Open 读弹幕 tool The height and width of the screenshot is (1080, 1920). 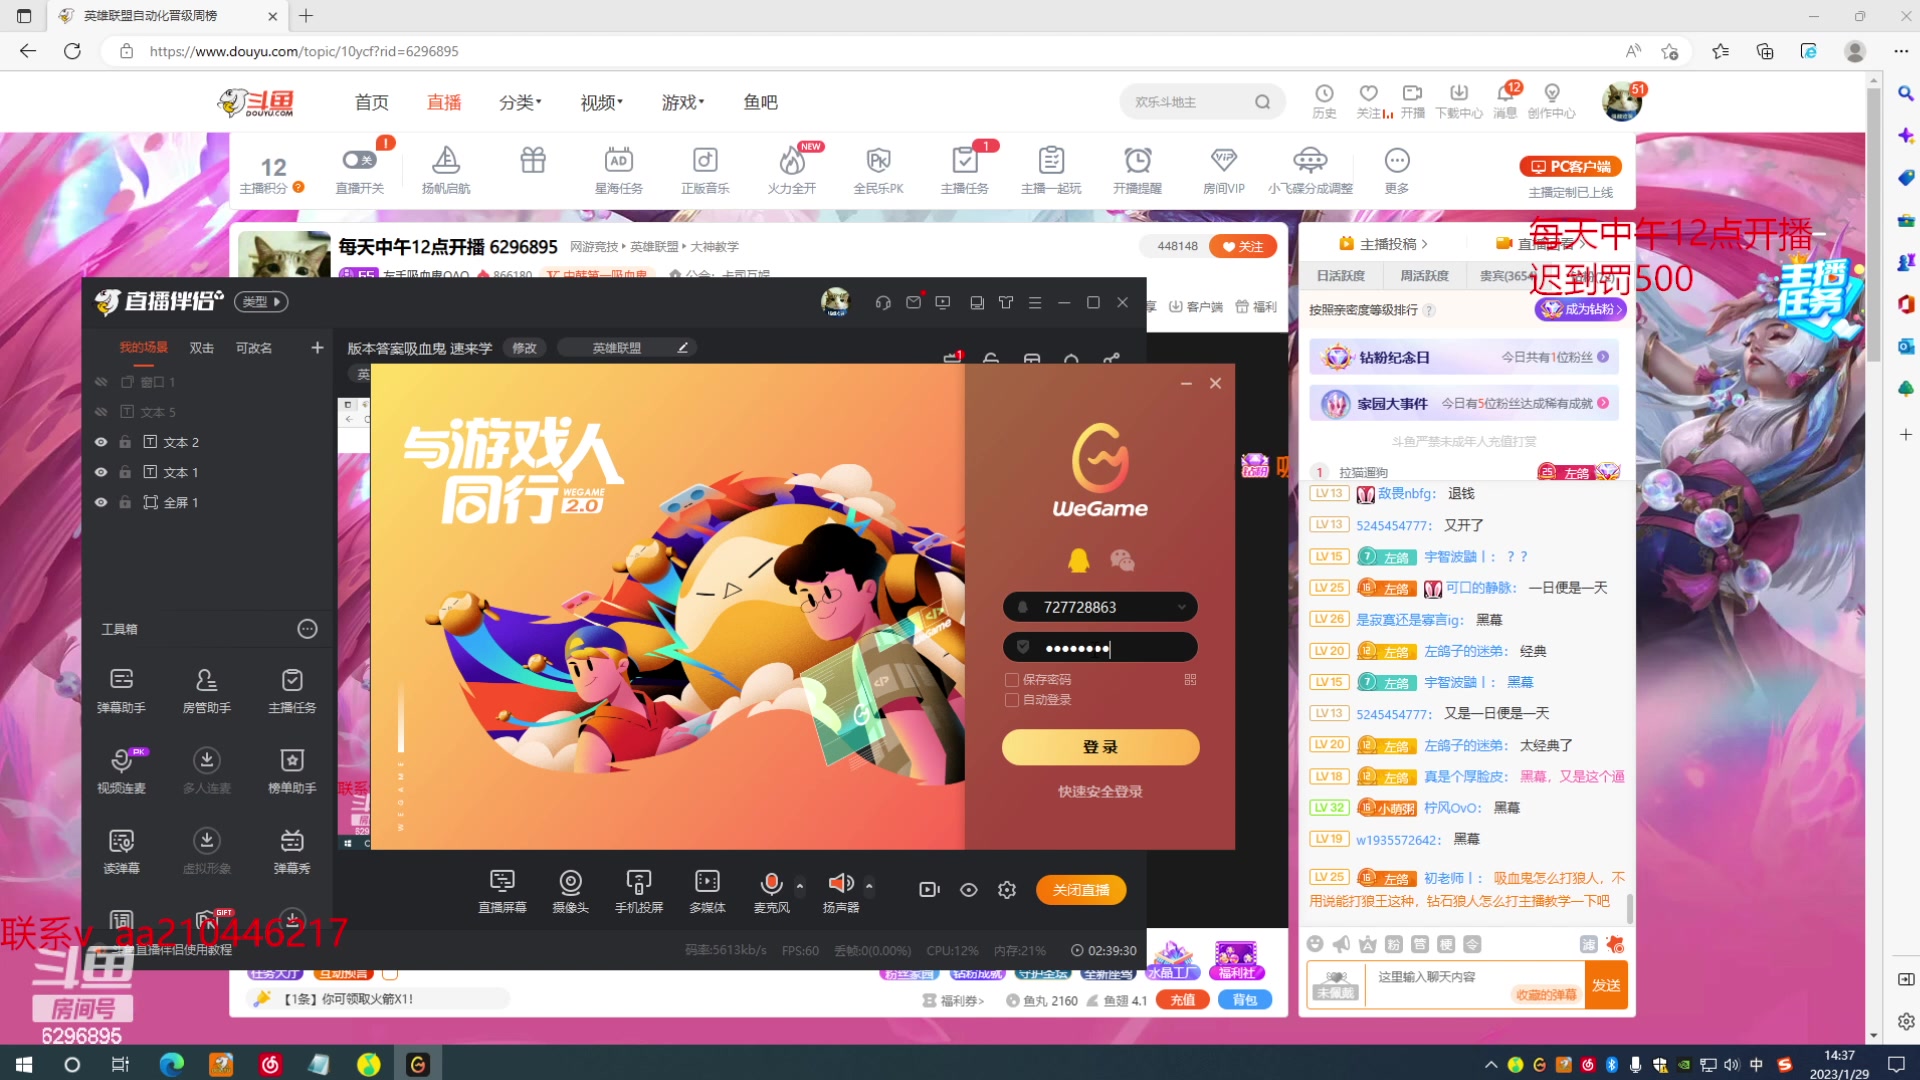coord(121,851)
